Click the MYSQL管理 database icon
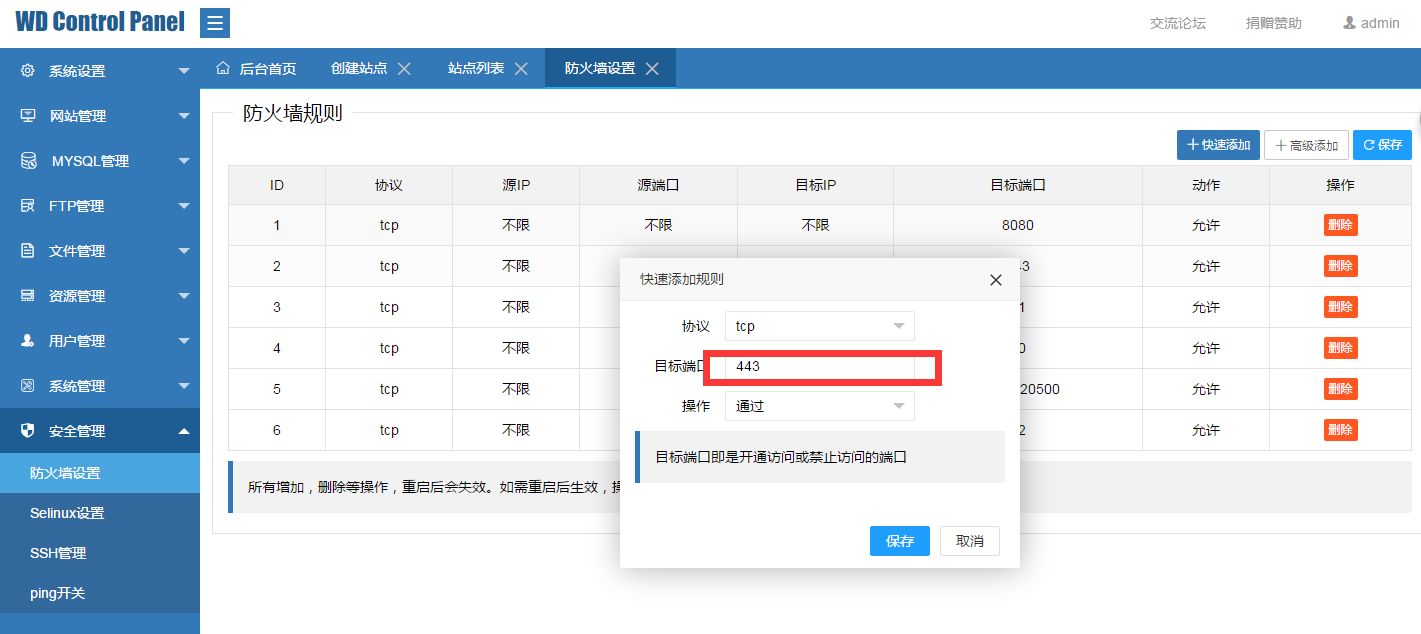This screenshot has height=634, width=1421. pos(29,160)
